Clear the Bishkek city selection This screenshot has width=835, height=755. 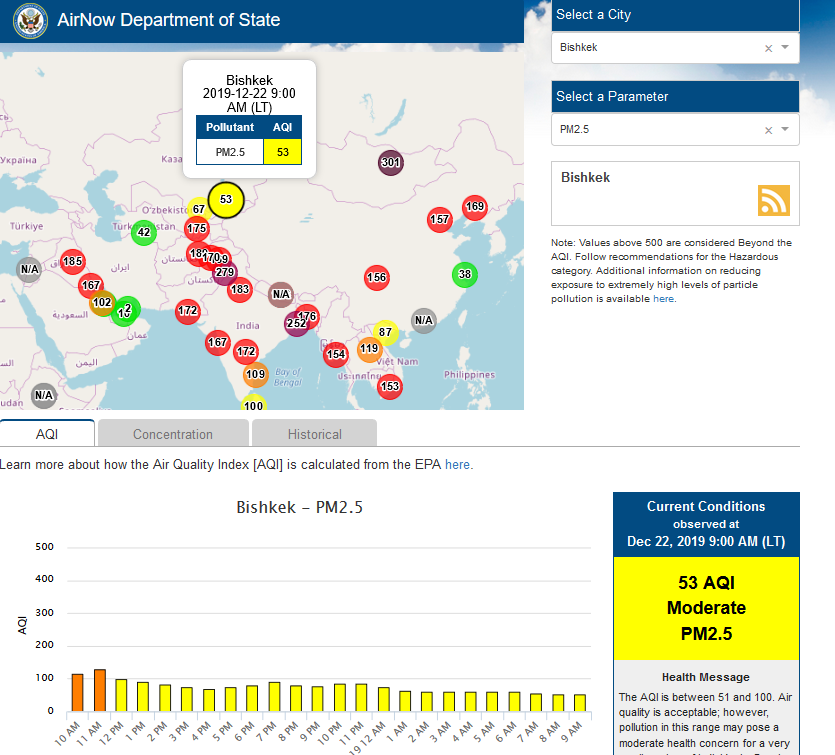(x=768, y=48)
